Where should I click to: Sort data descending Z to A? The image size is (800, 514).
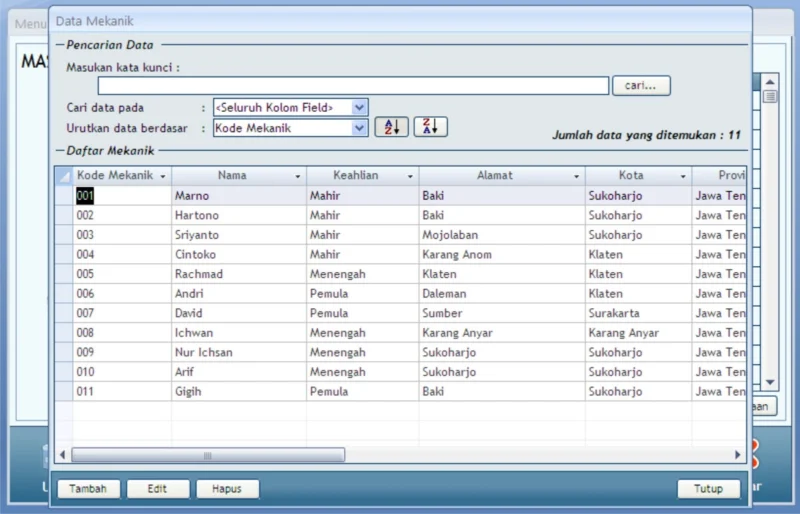[430, 127]
